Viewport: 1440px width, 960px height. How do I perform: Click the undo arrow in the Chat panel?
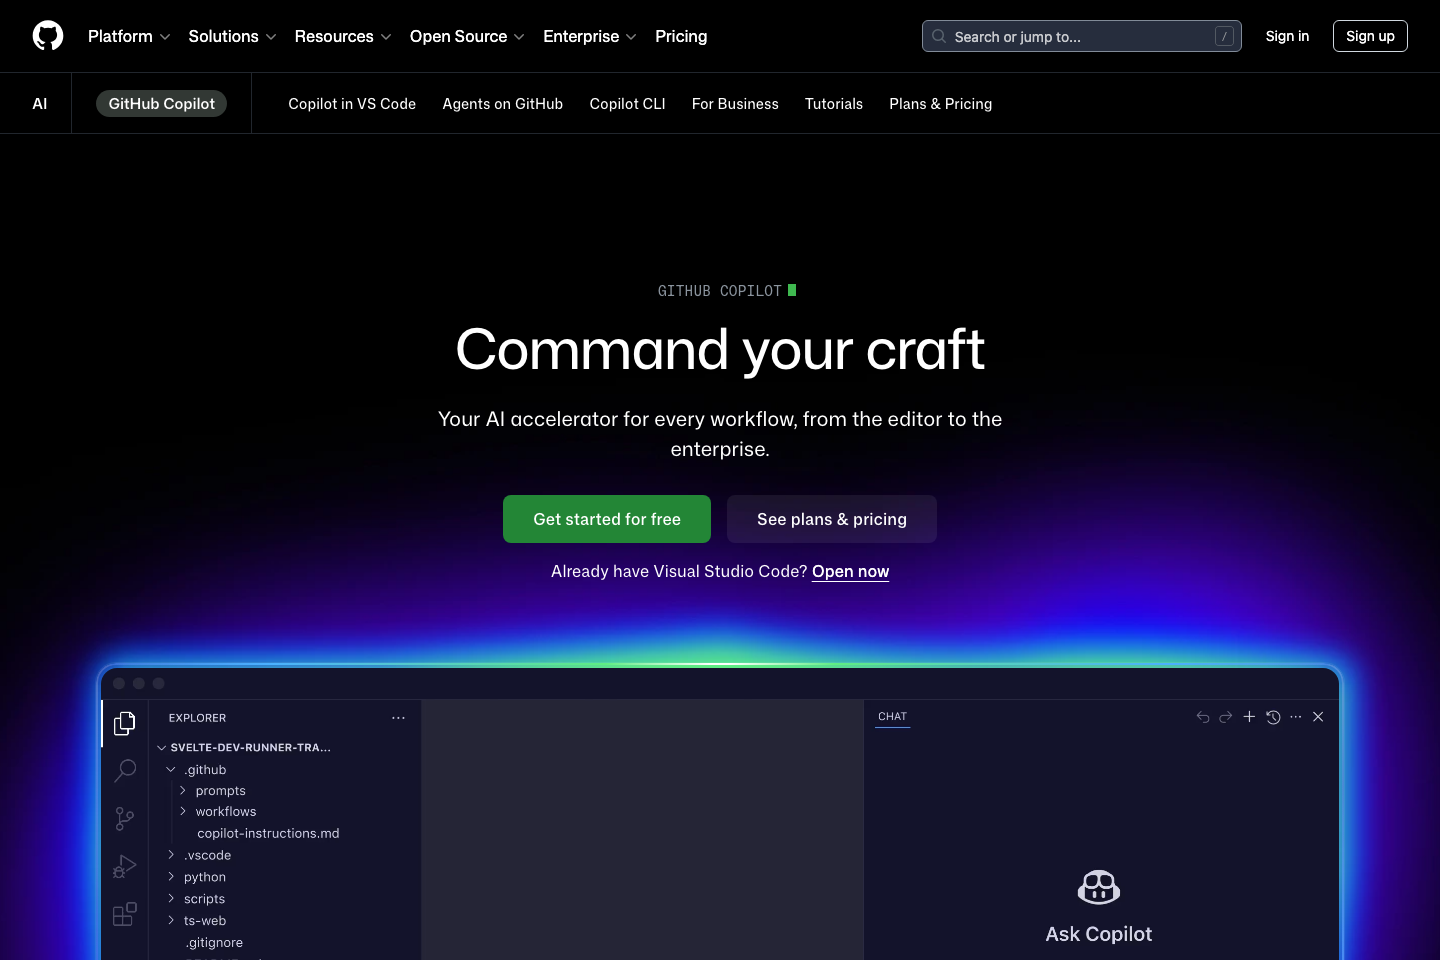[1202, 717]
